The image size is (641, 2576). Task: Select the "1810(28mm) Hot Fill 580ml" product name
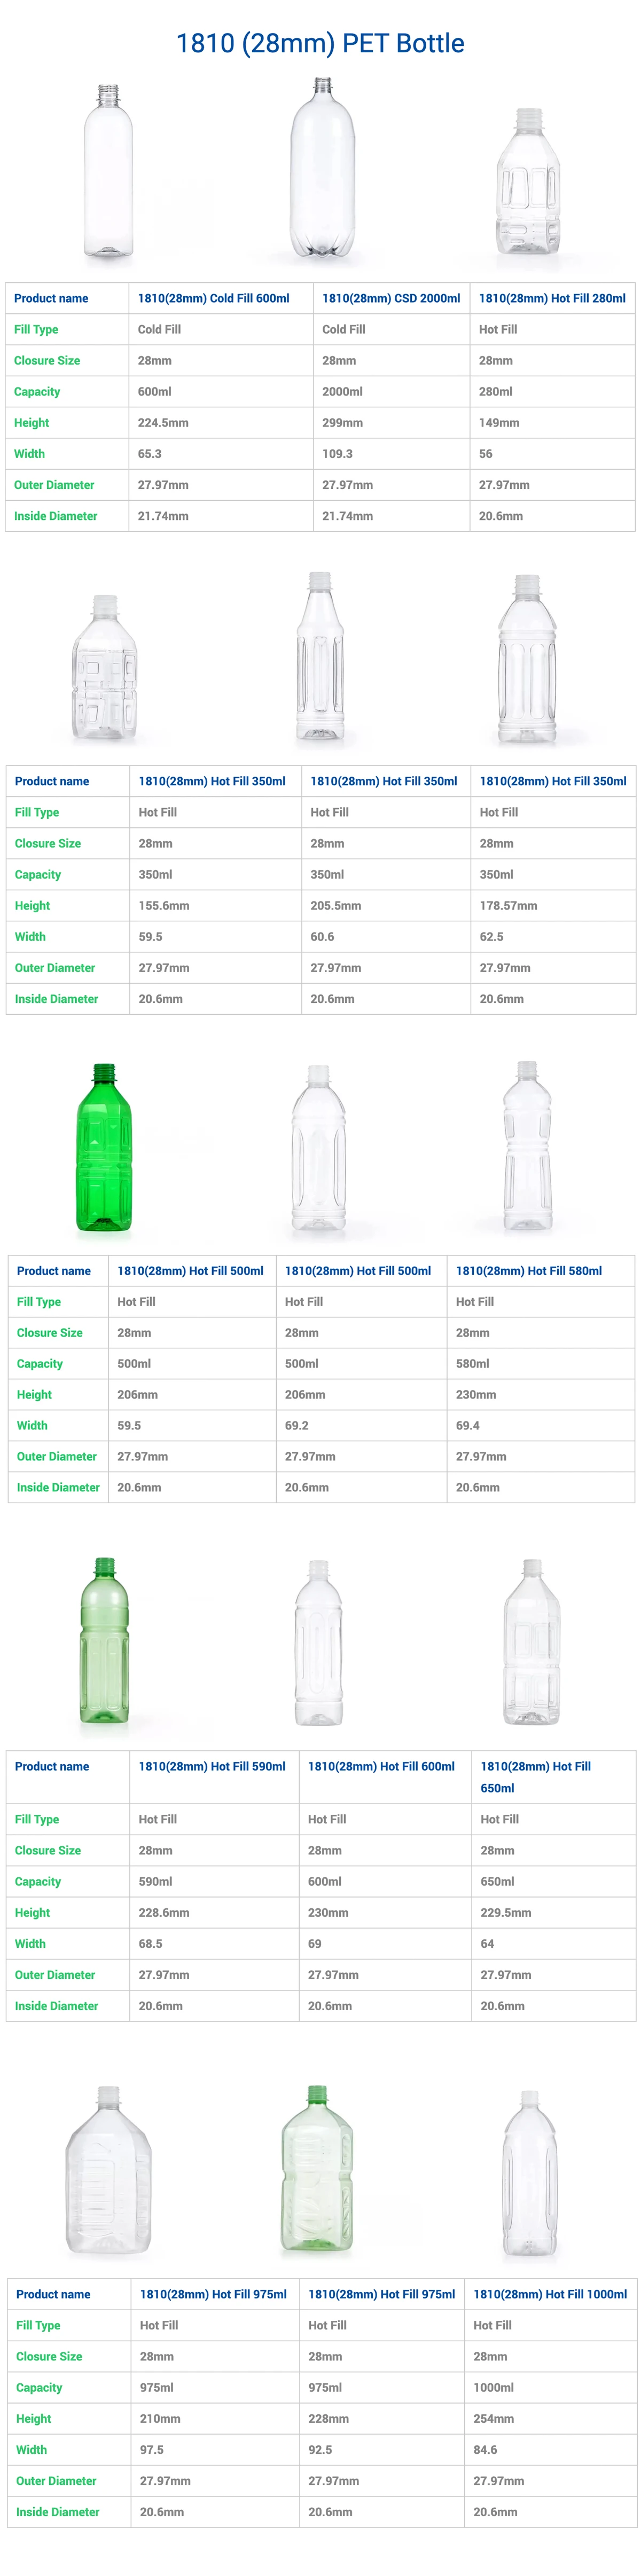[529, 1271]
